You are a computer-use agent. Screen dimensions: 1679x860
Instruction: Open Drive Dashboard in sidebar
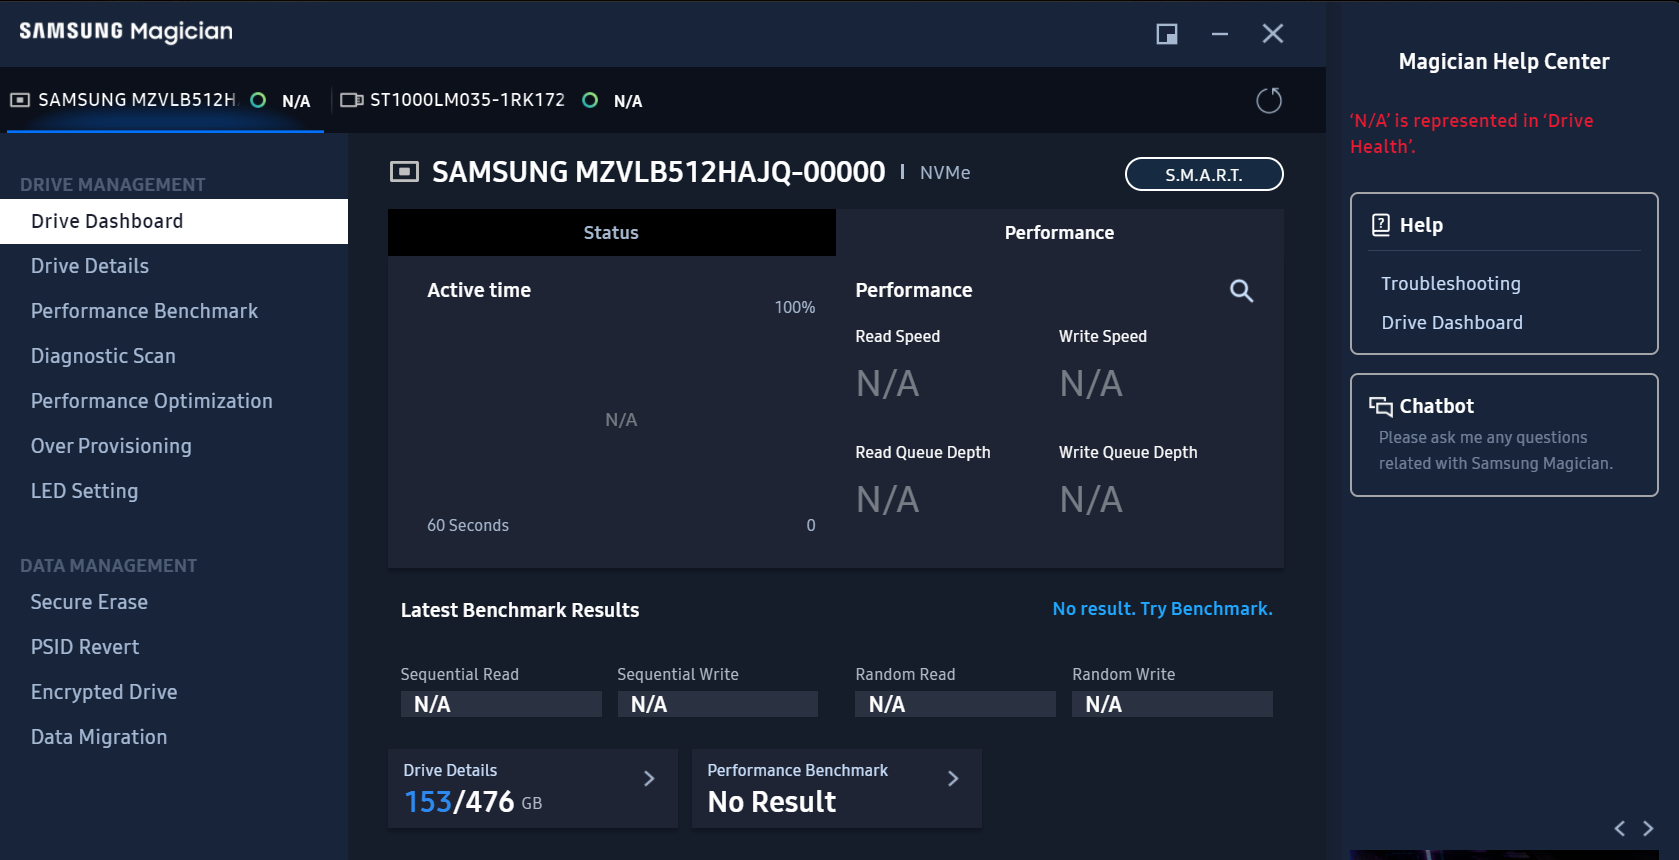[174, 221]
